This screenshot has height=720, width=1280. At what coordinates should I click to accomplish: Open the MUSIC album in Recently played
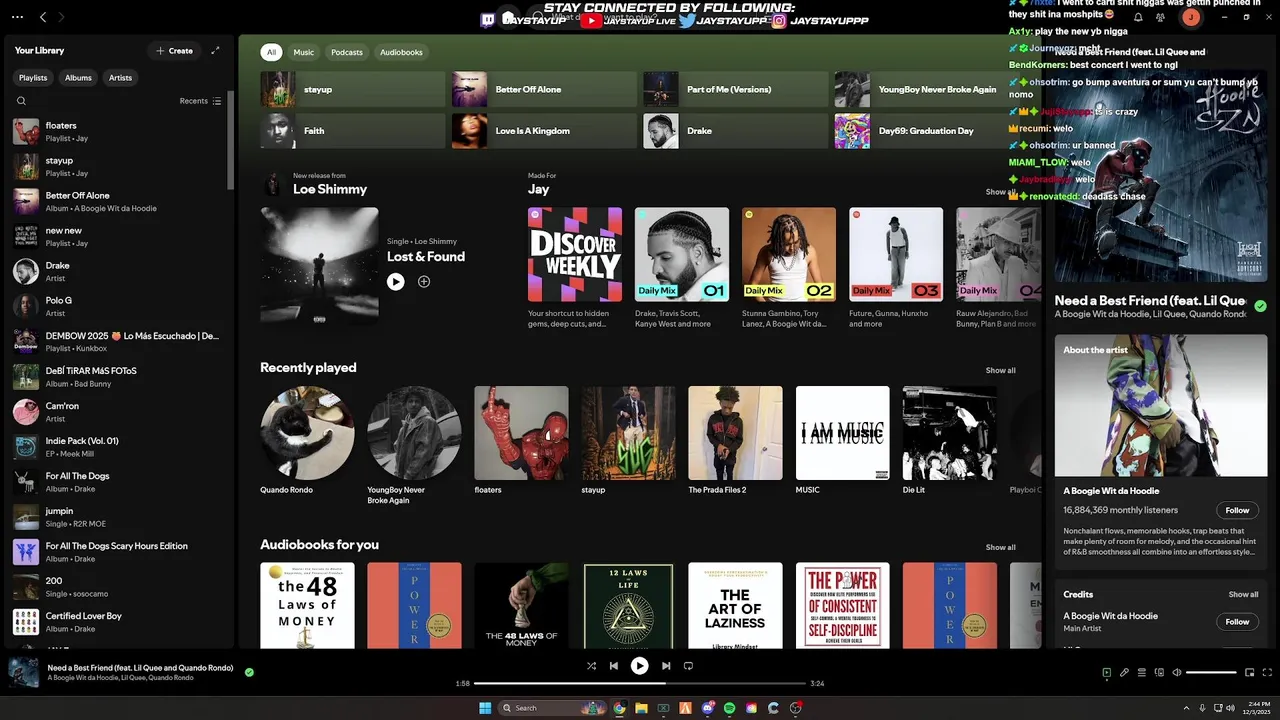click(x=842, y=441)
